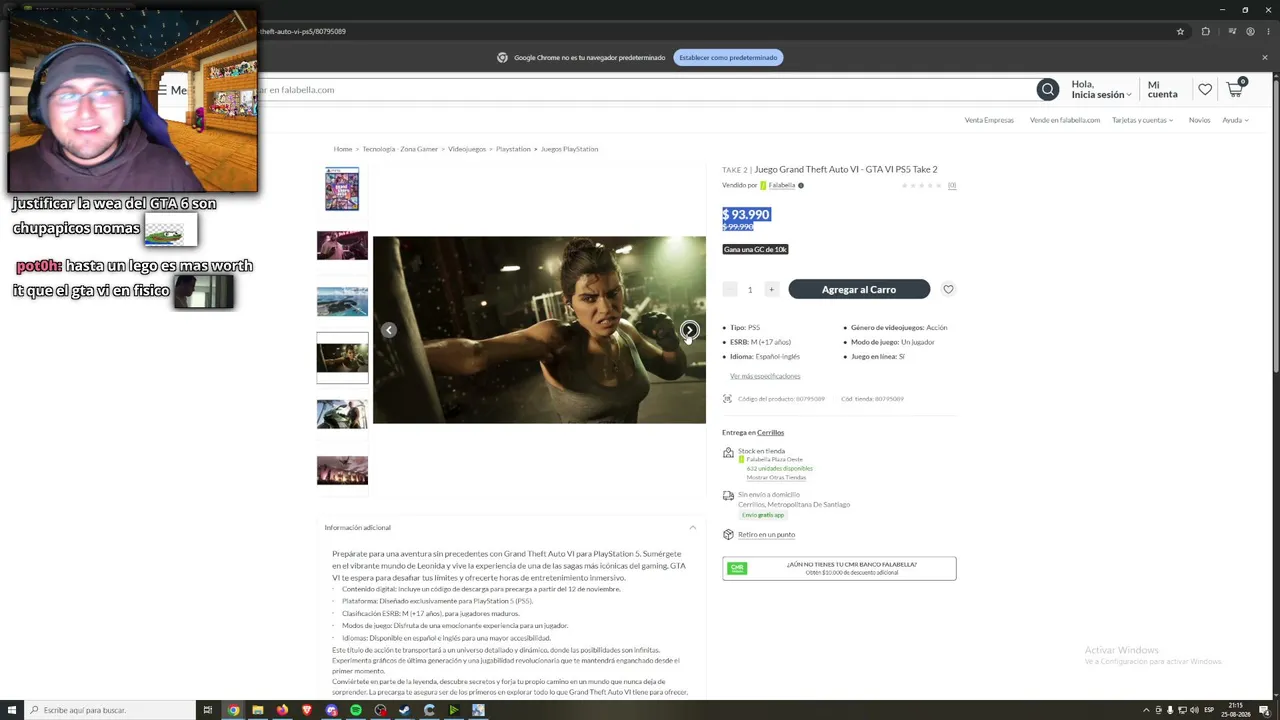Click the review count next to the stars
This screenshot has width=1280, height=720.
(952, 185)
